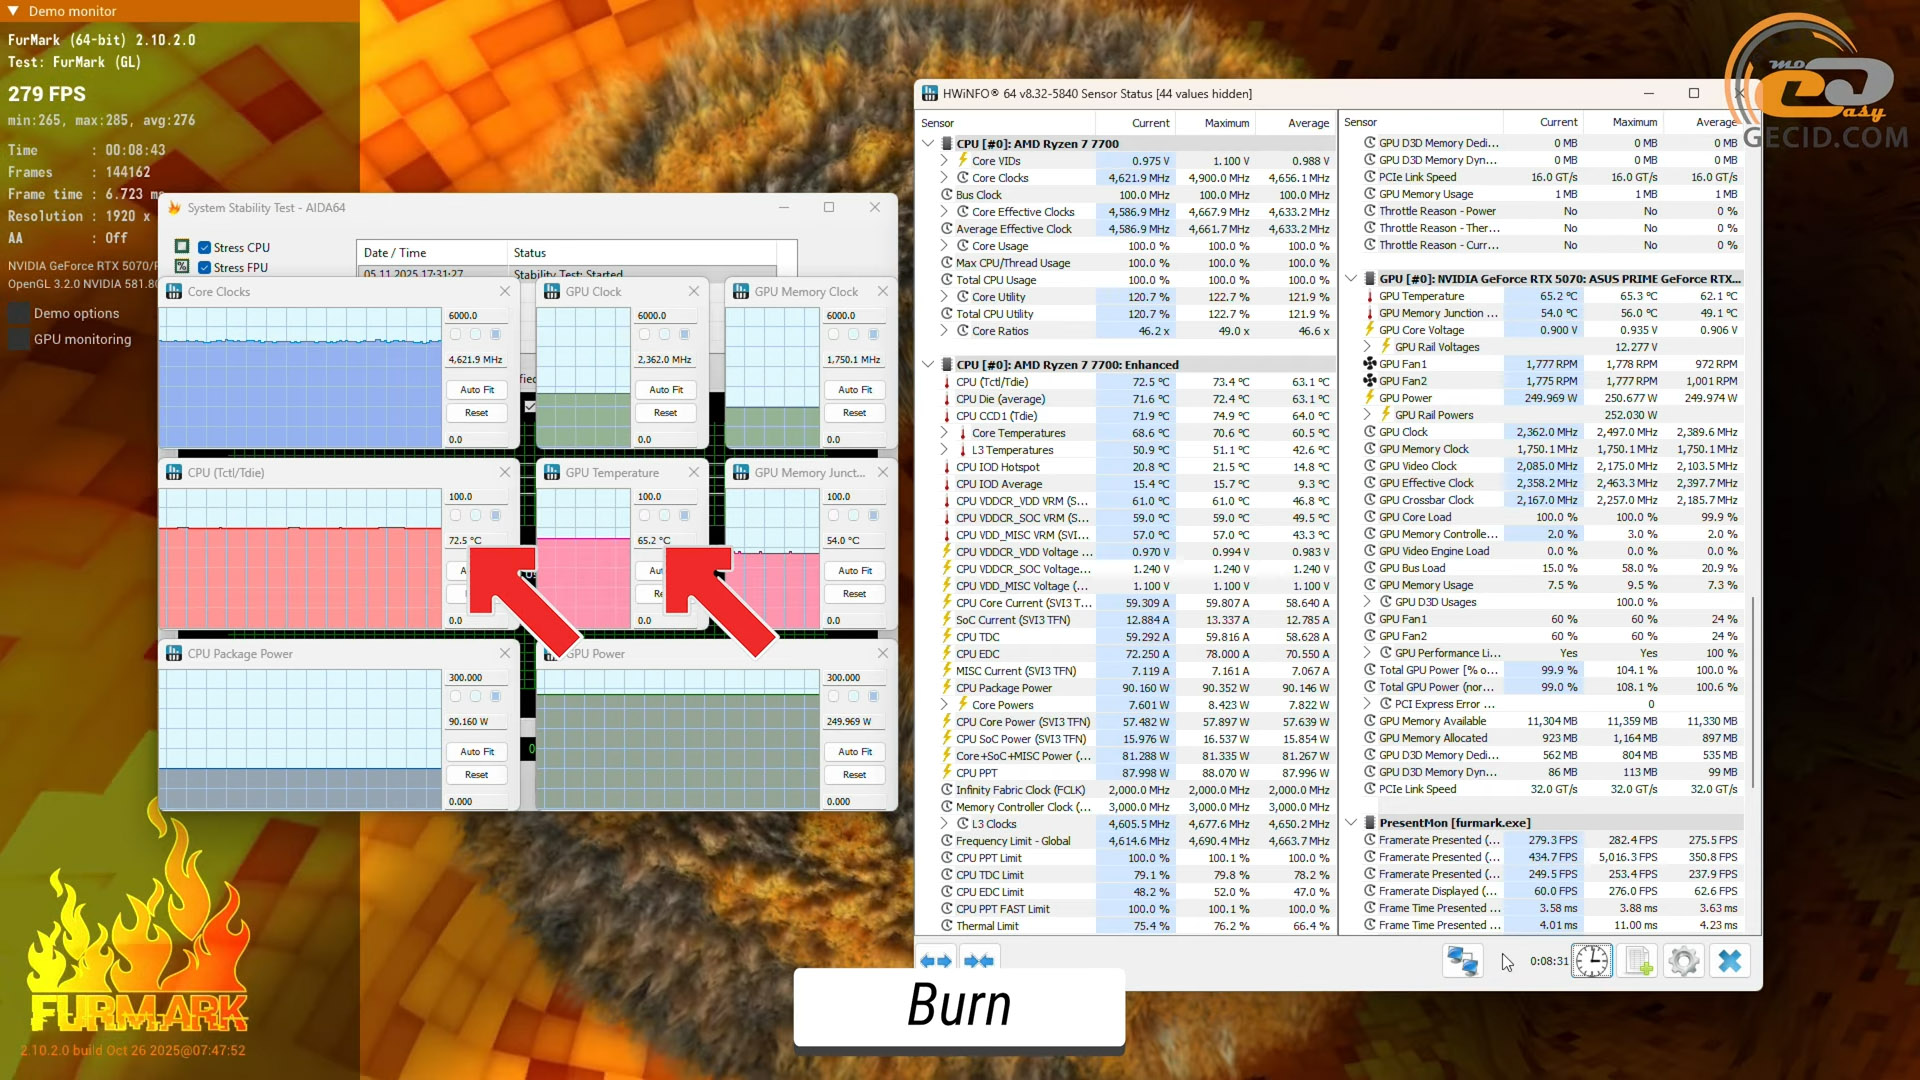1920x1080 pixels.
Task: Uncheck the Stress FPU checkbox
Action: 204,268
